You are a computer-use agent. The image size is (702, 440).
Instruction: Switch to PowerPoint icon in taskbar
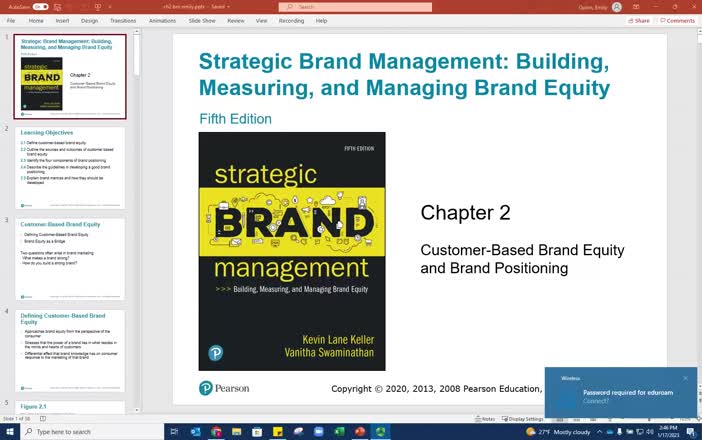pyautogui.click(x=359, y=432)
